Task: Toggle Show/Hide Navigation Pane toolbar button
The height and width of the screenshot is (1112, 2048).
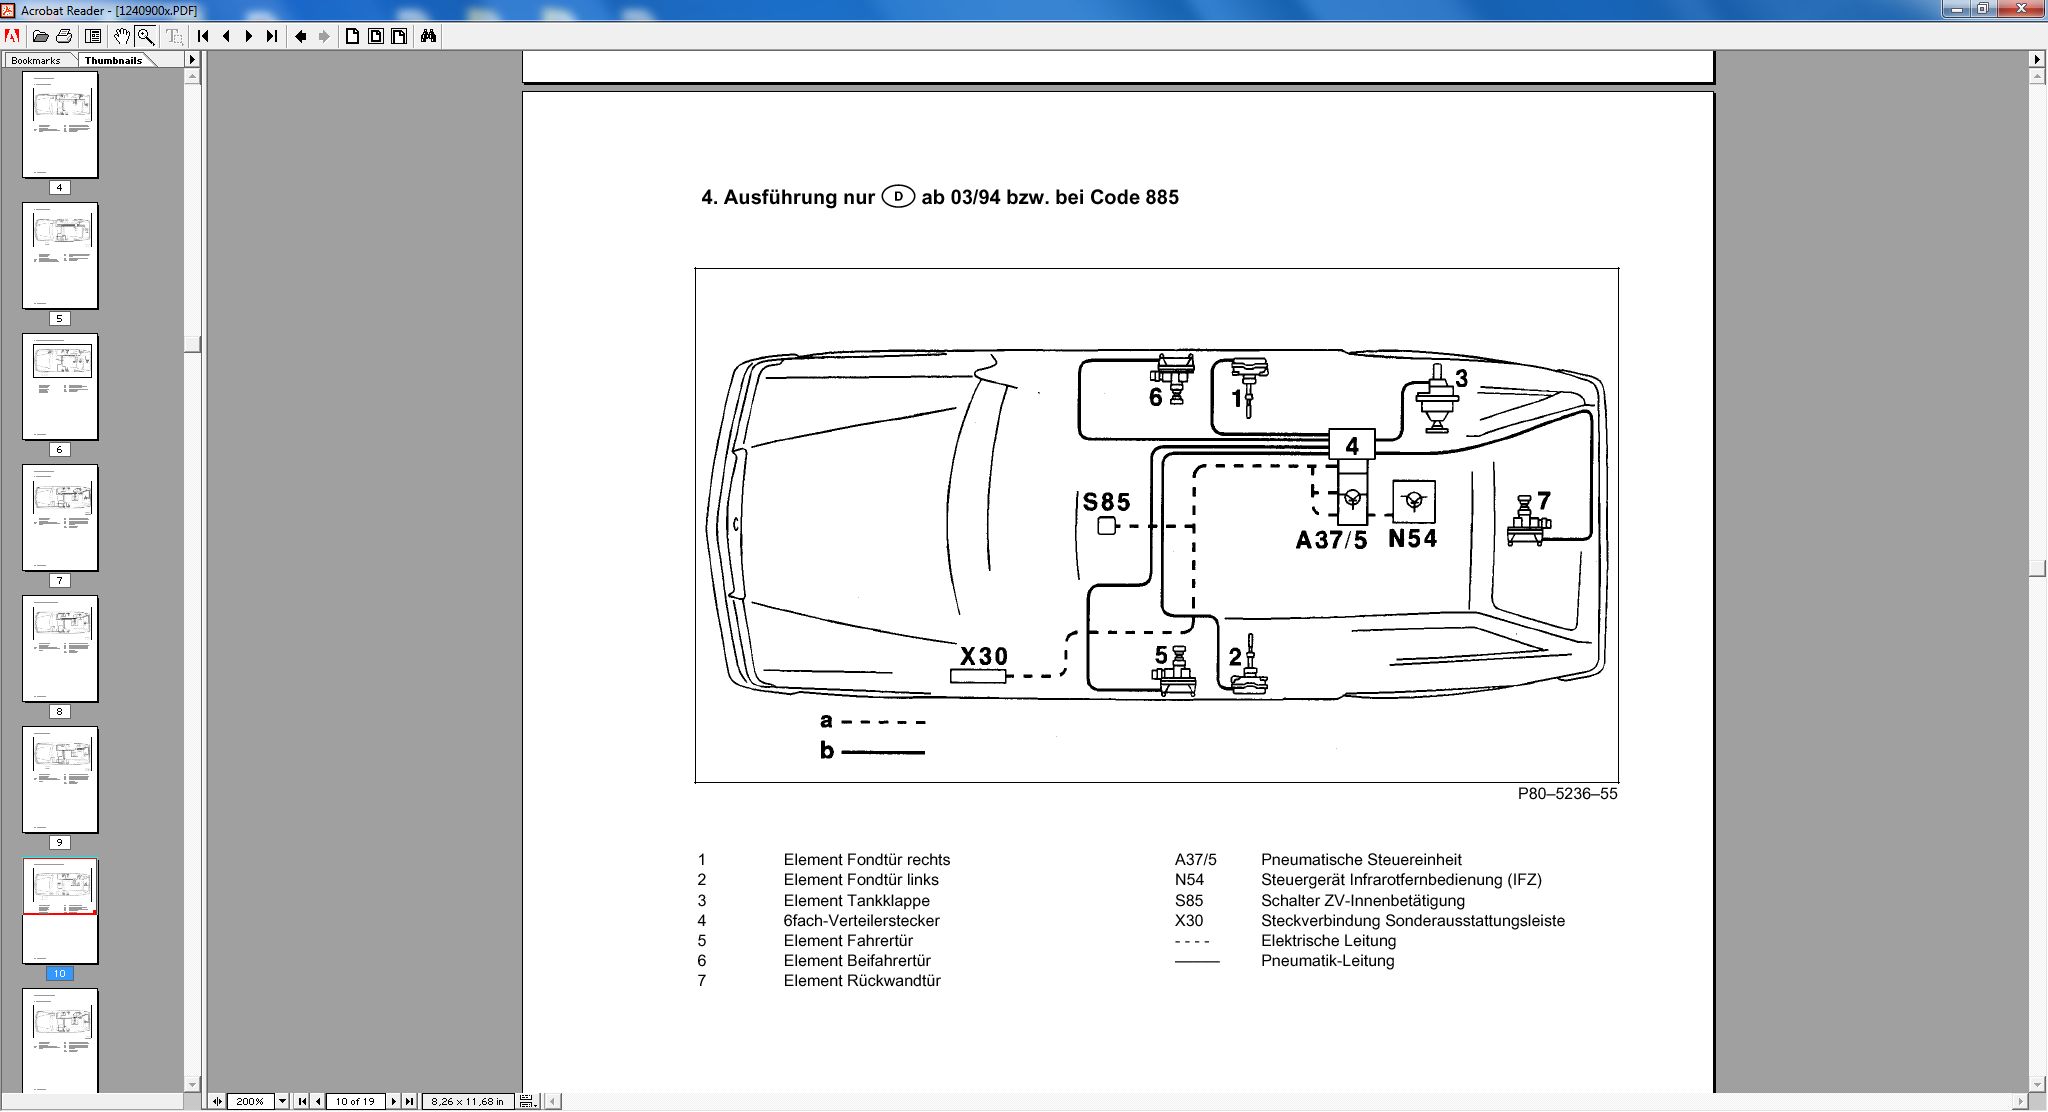Action: click(x=93, y=36)
